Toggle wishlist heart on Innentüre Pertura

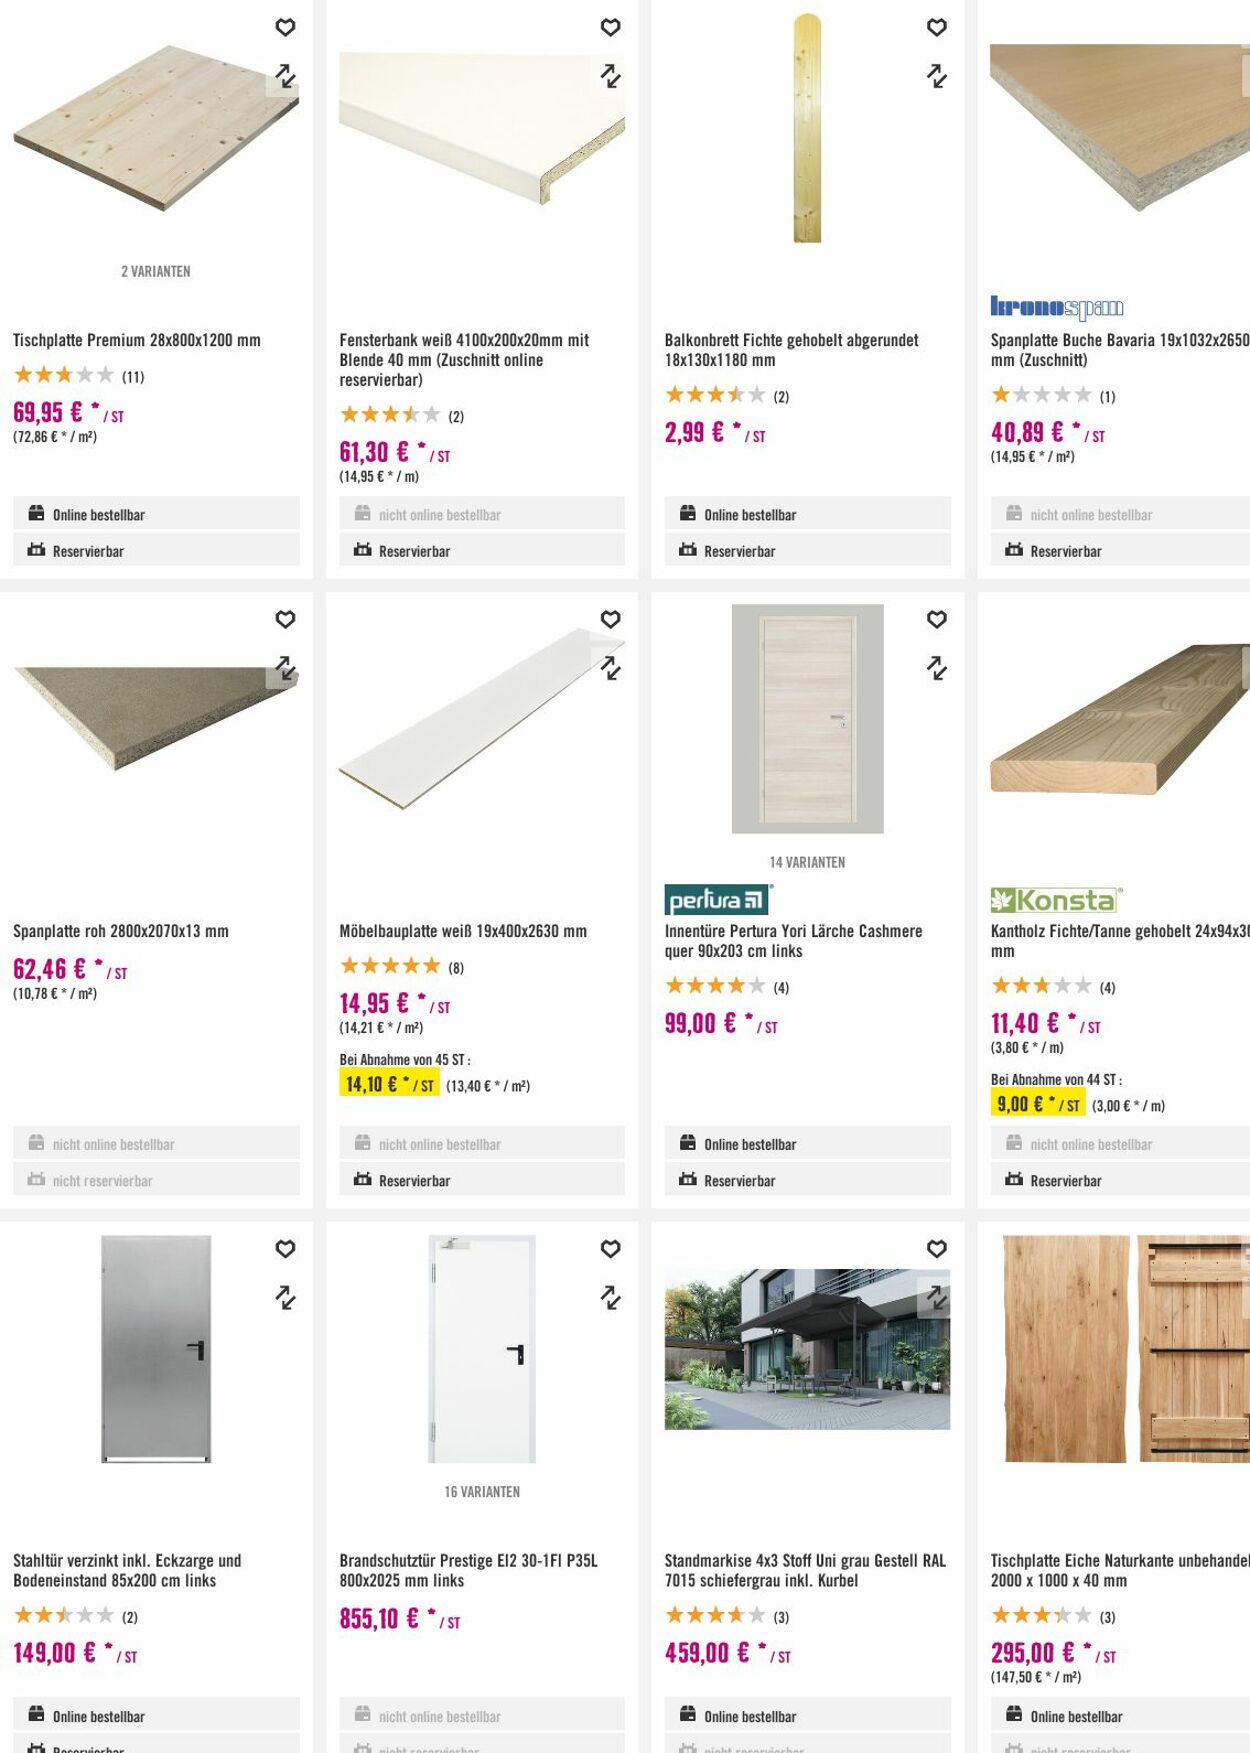click(936, 619)
